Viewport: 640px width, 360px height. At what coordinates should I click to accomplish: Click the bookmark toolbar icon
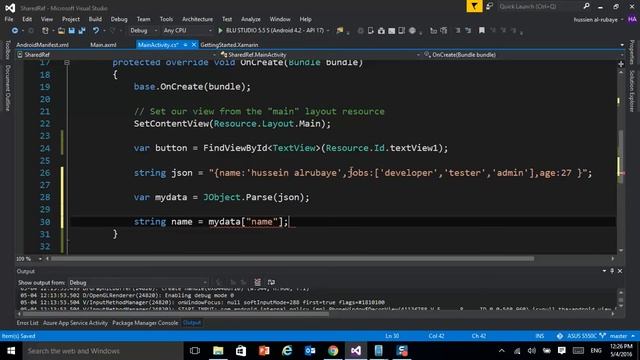click(x=482, y=31)
